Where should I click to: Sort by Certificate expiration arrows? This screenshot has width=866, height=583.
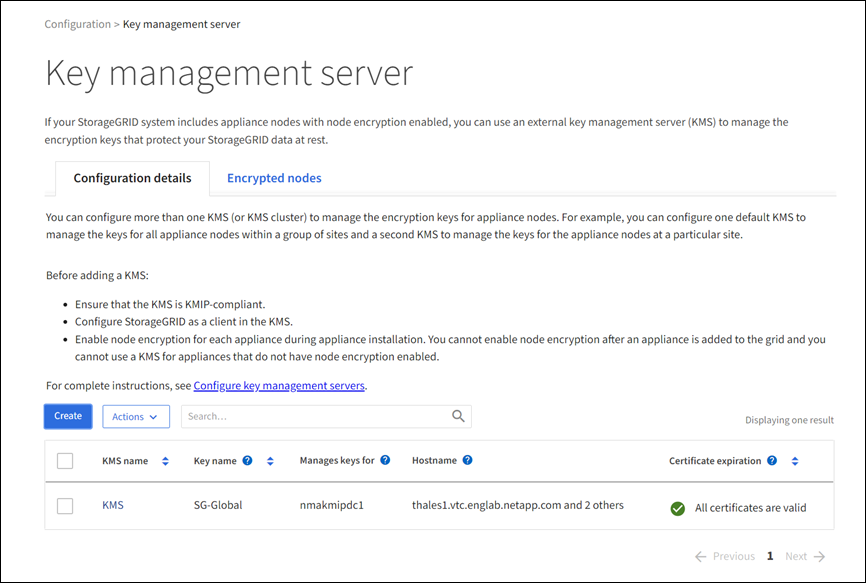tap(795, 461)
